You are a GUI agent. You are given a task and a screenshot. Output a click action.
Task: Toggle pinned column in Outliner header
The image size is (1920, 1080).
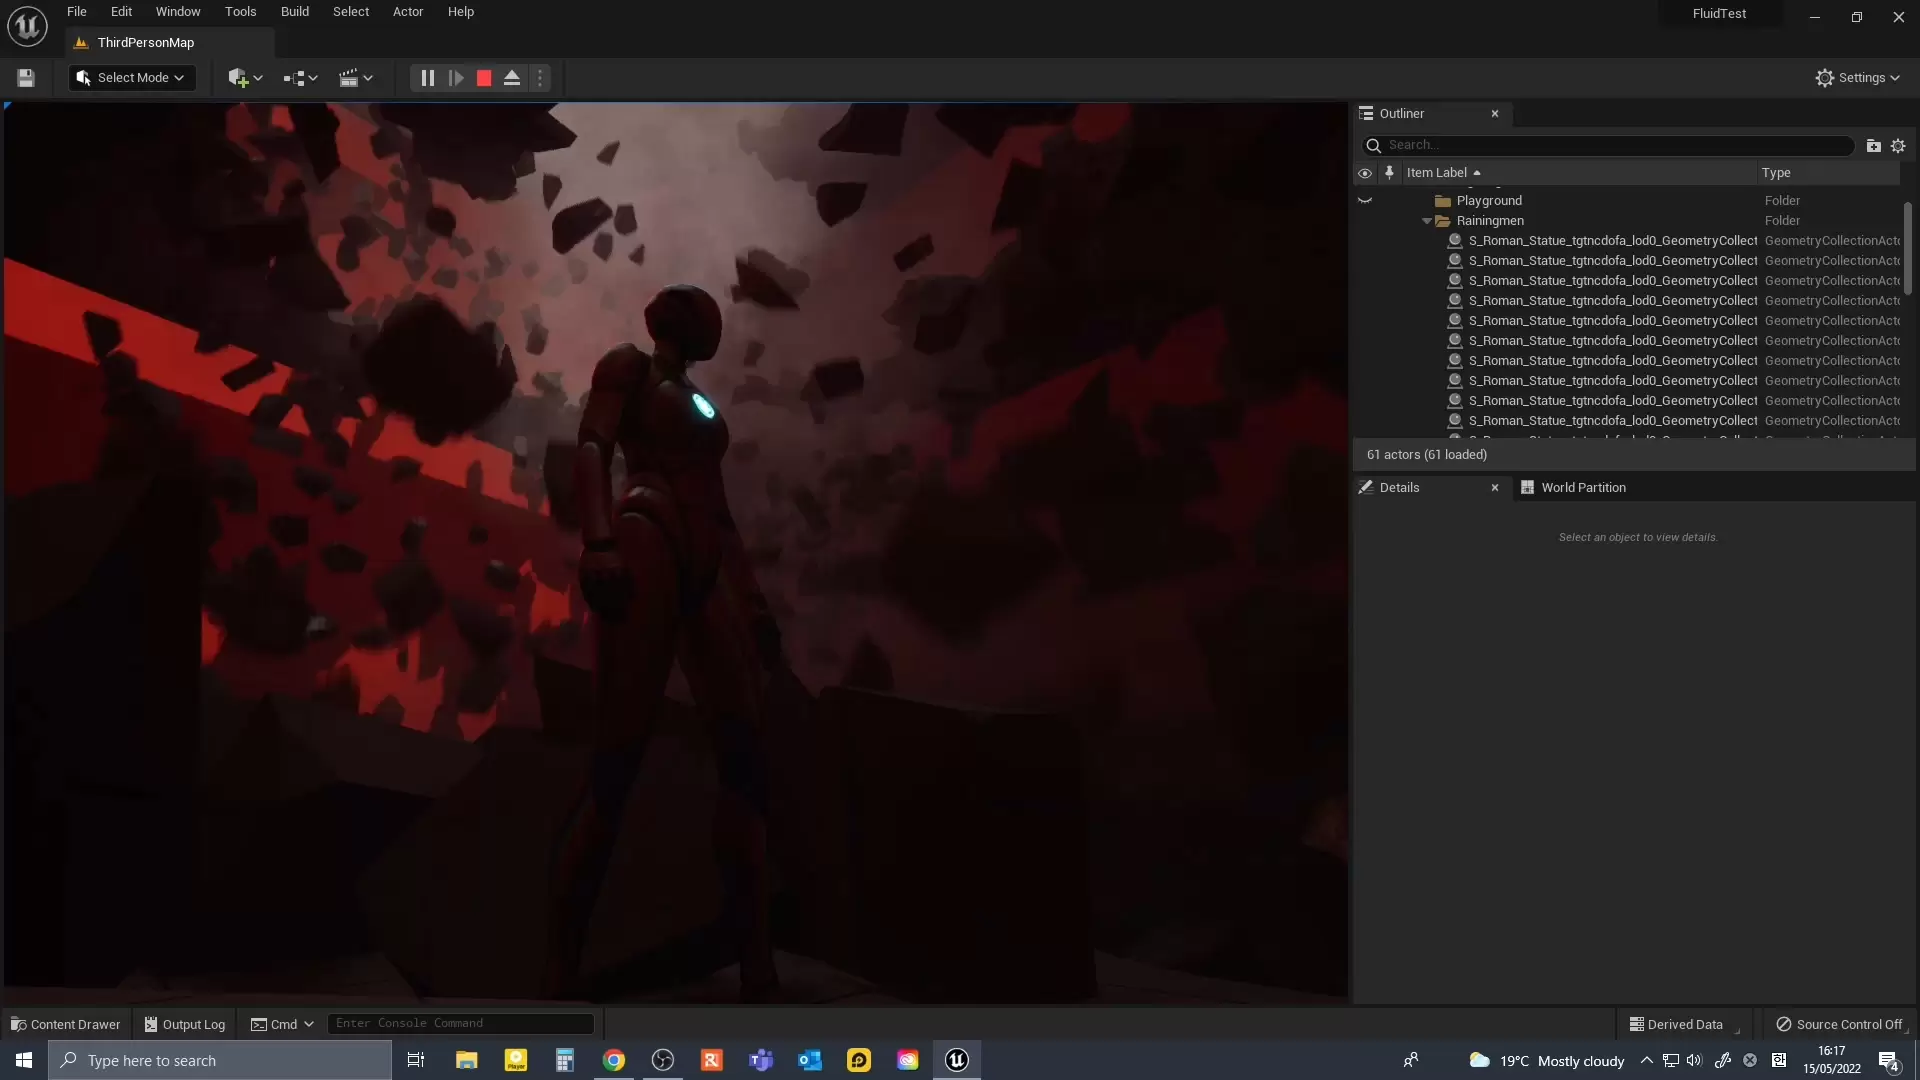tap(1389, 173)
